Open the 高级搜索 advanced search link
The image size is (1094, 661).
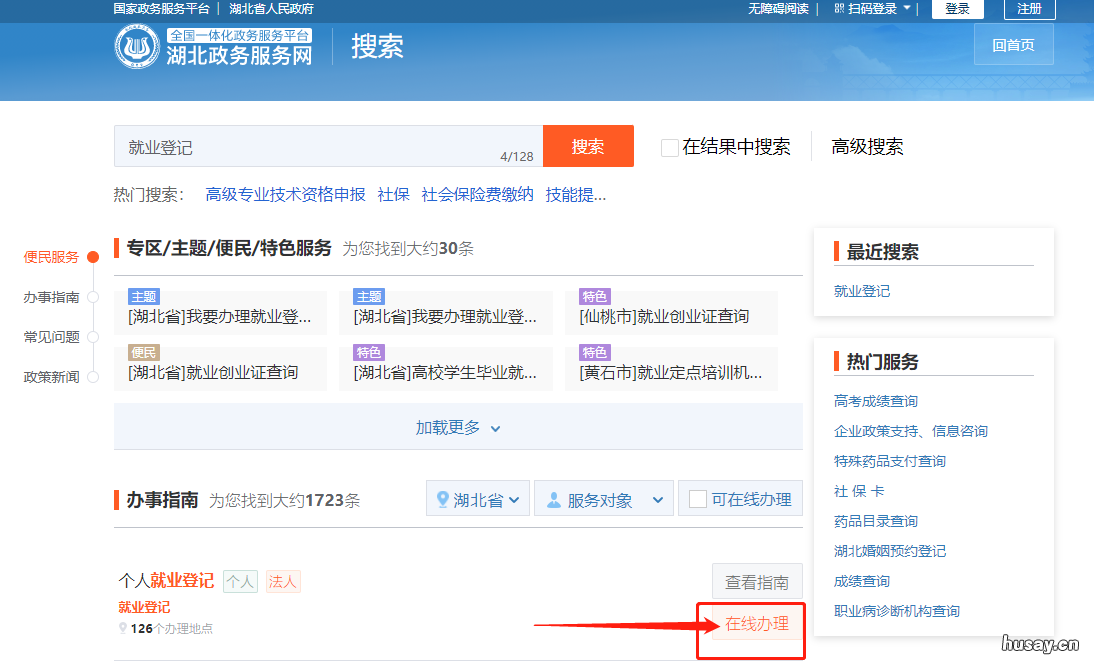click(865, 146)
